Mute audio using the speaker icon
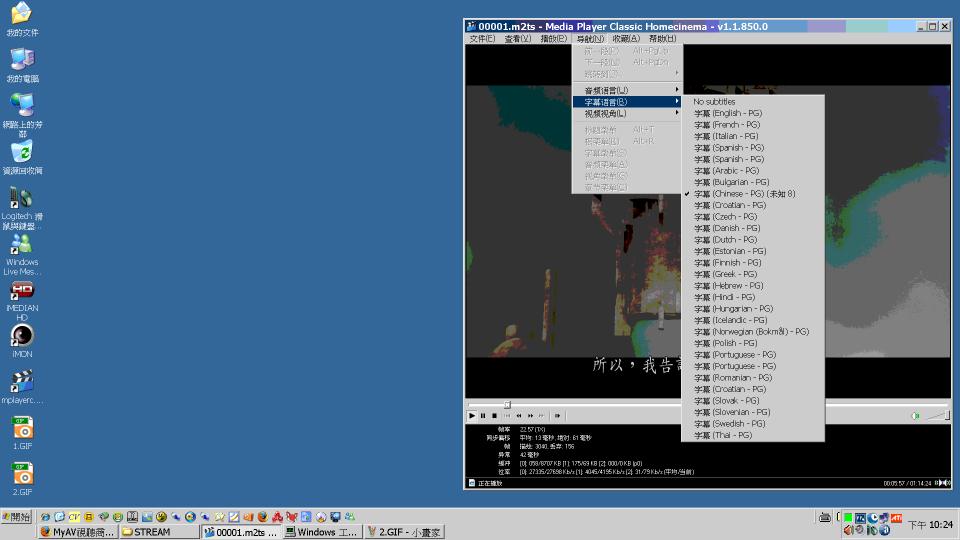This screenshot has height=540, width=960. click(915, 416)
